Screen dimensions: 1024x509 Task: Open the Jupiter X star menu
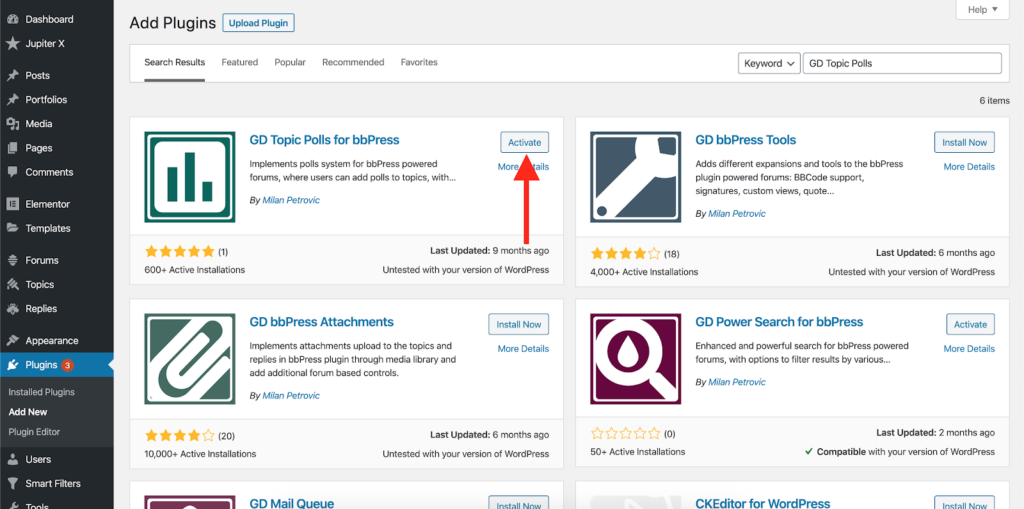13,43
